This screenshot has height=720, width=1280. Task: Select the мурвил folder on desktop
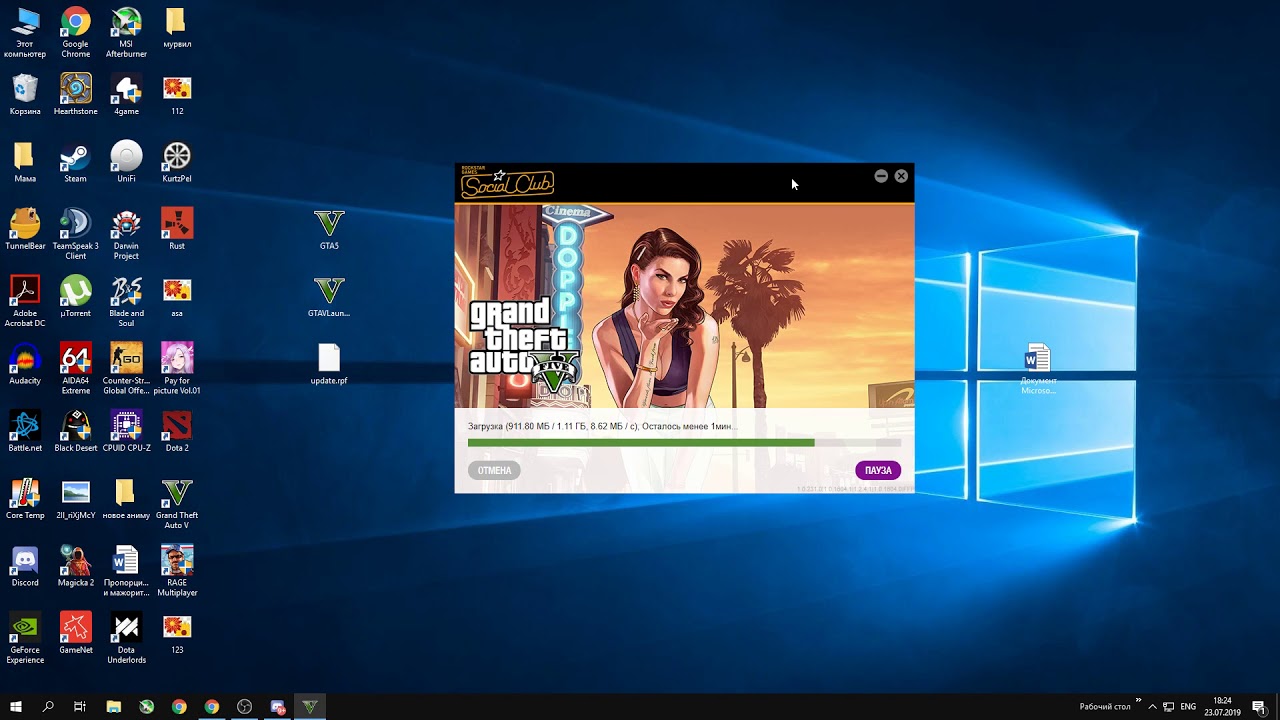tap(176, 28)
